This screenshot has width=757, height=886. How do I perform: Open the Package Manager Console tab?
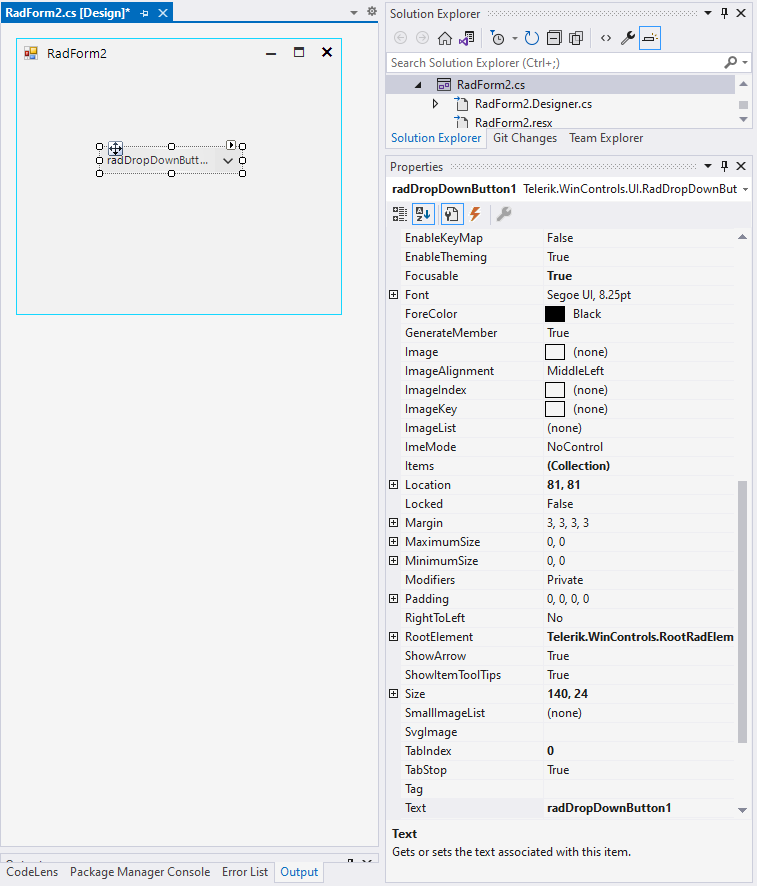[140, 872]
